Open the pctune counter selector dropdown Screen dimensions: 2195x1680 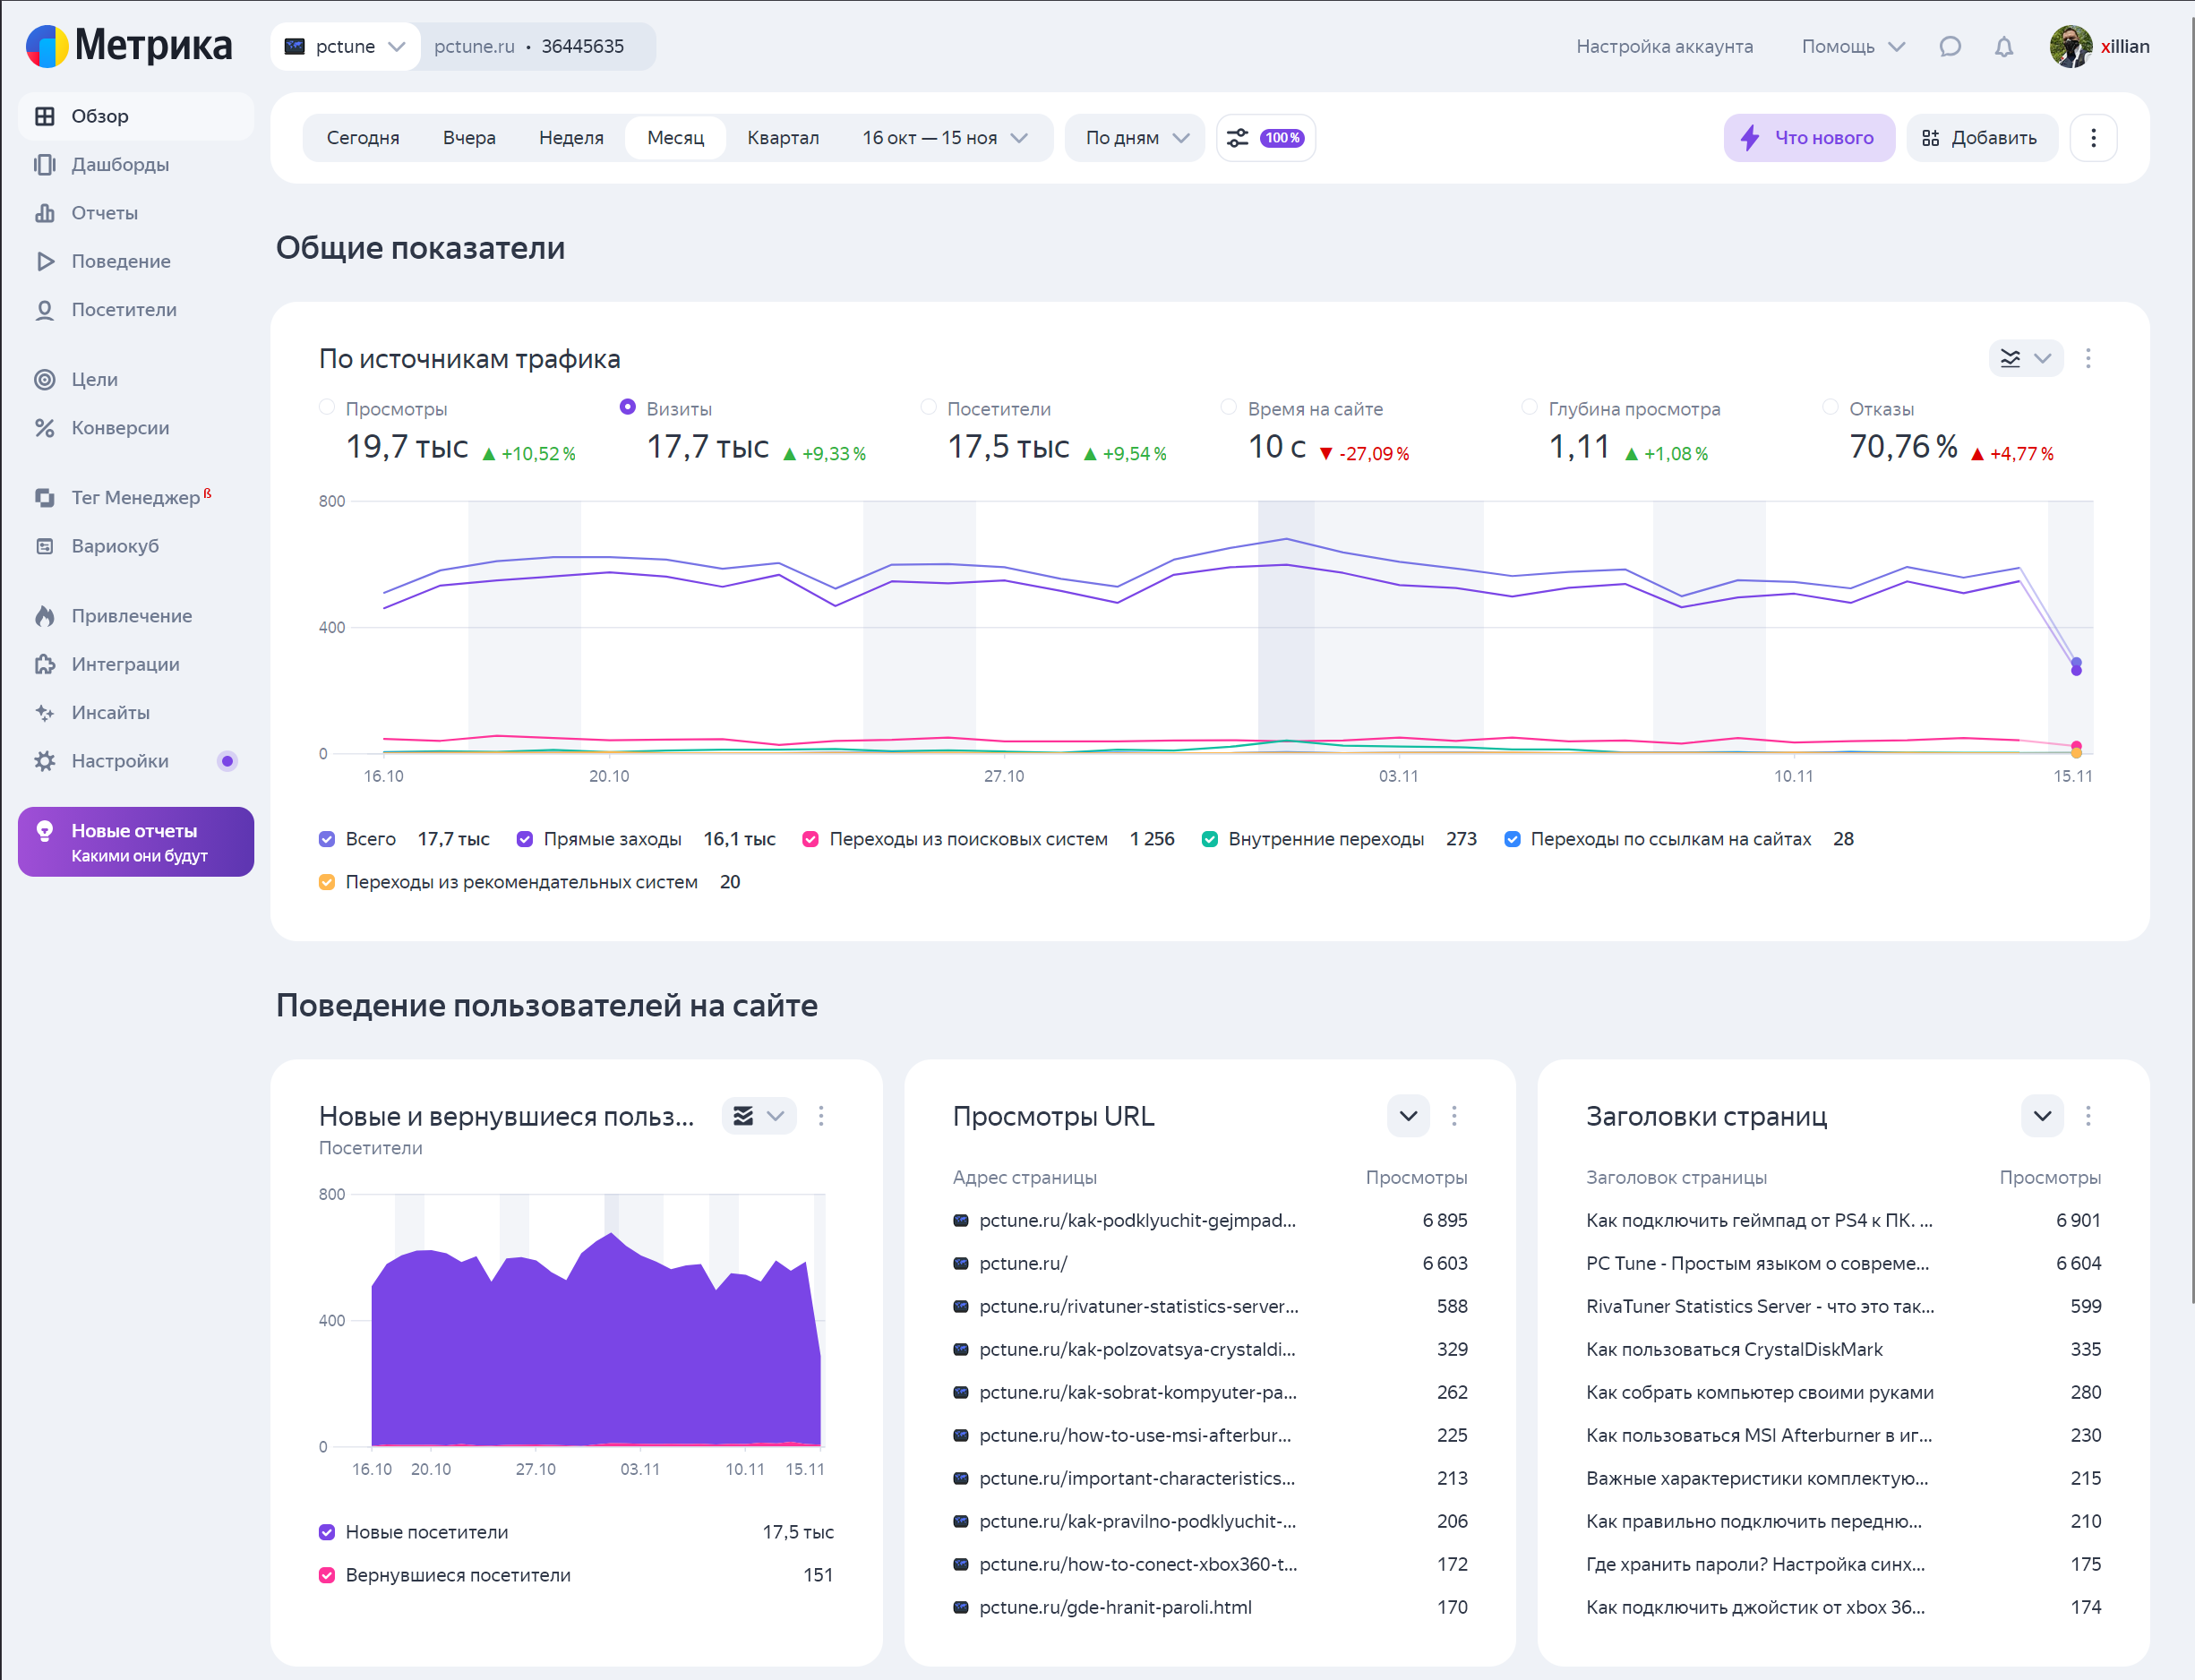[x=345, y=47]
